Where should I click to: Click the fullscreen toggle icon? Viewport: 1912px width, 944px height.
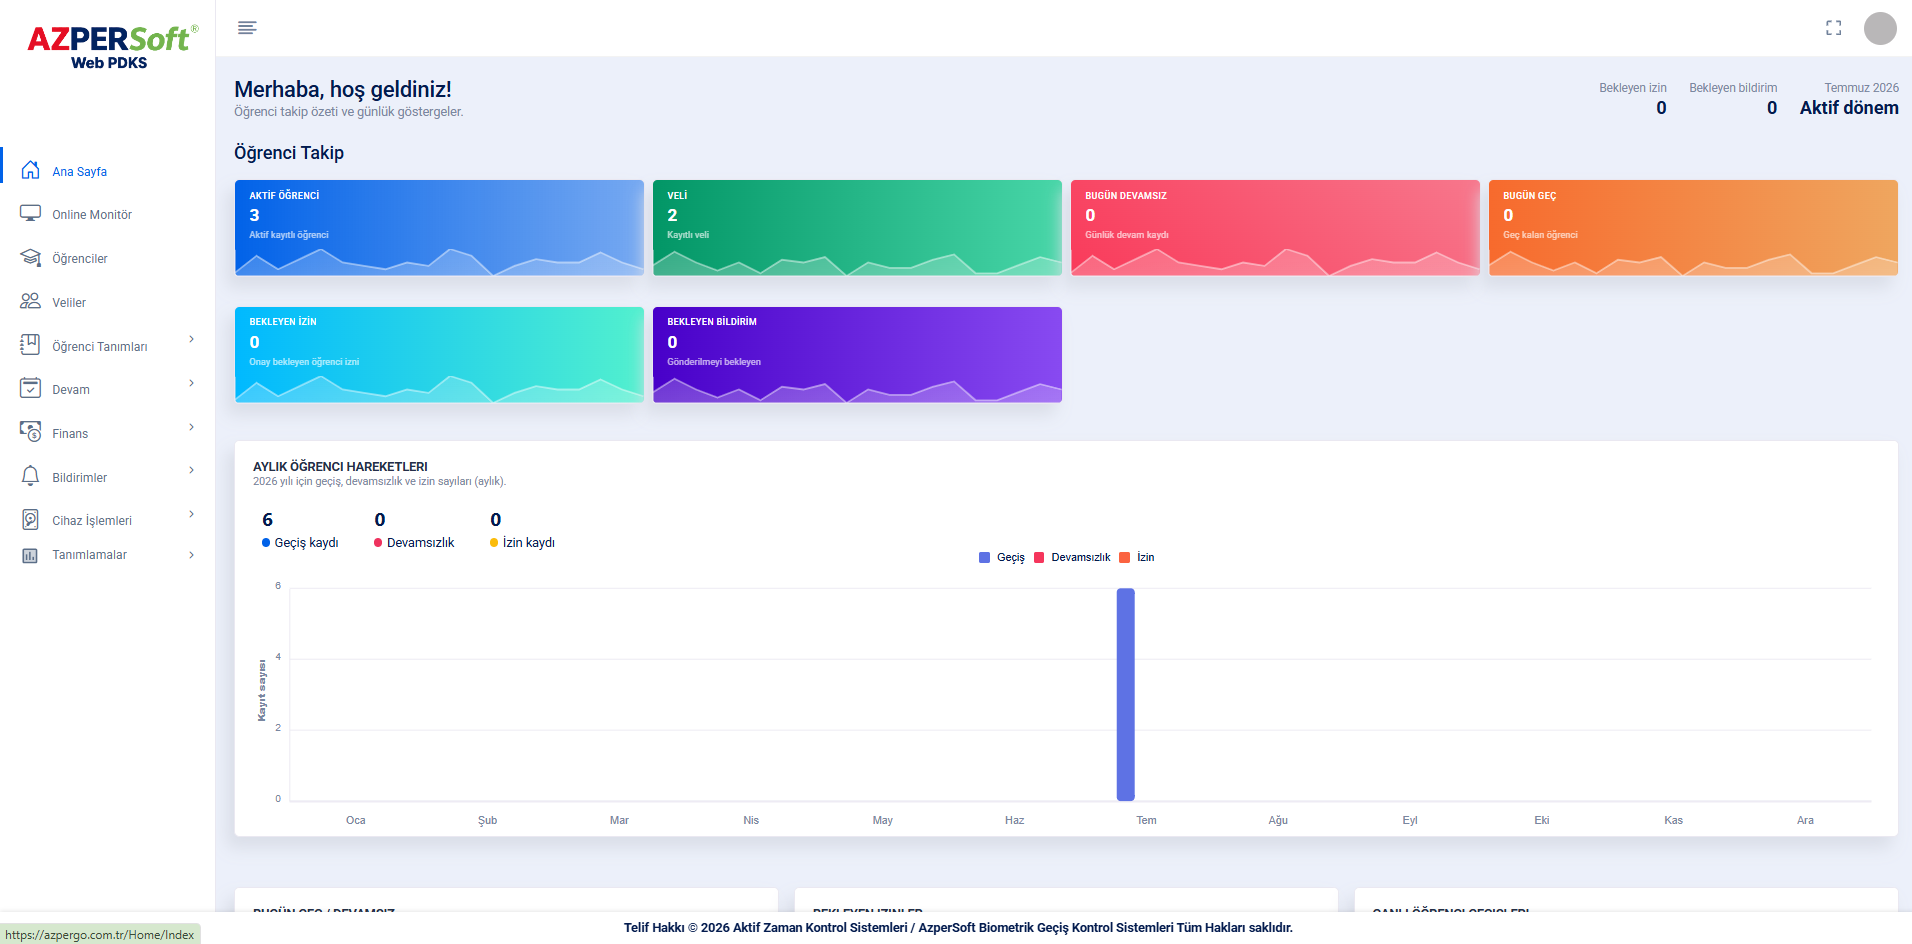pos(1833,28)
